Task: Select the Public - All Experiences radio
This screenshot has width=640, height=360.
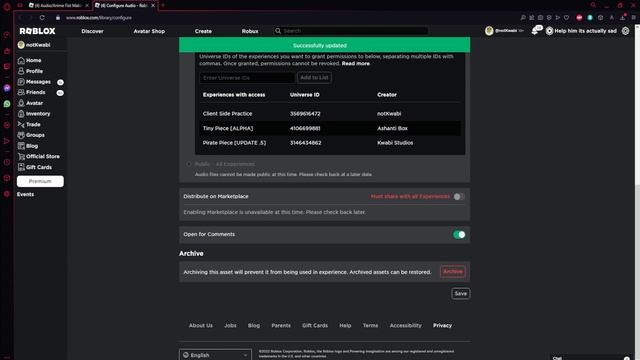Action: tap(189, 164)
